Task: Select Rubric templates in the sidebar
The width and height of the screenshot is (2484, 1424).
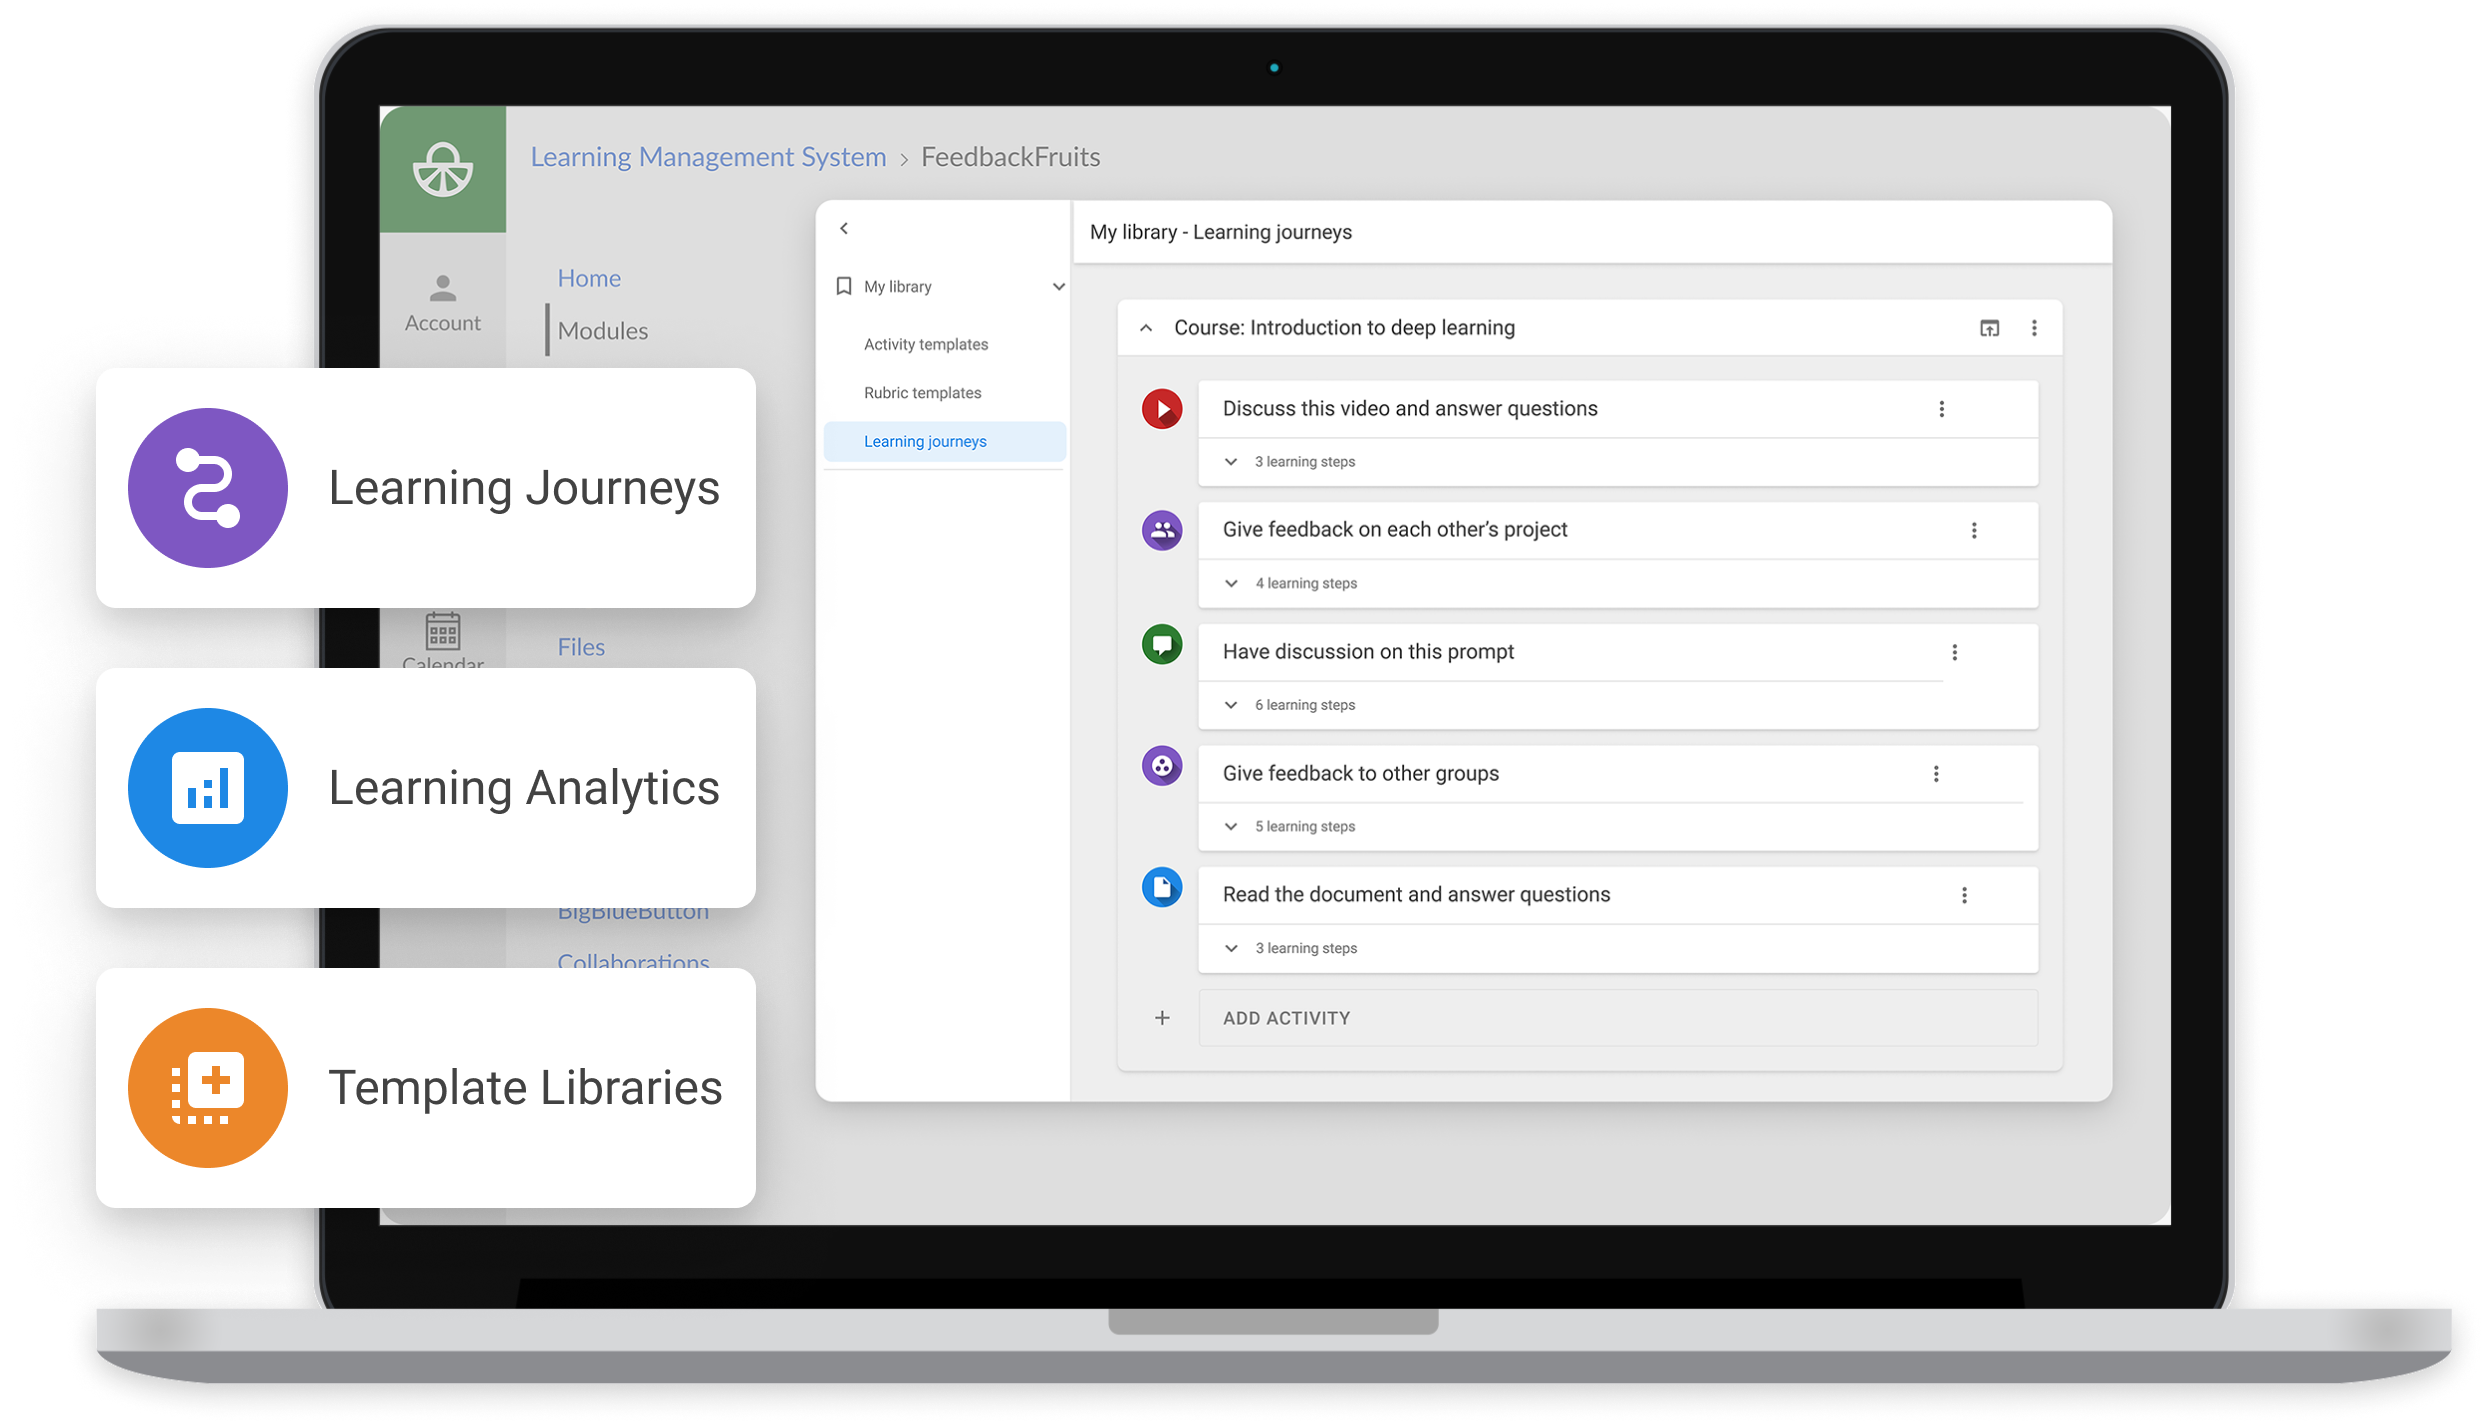Action: 922,393
